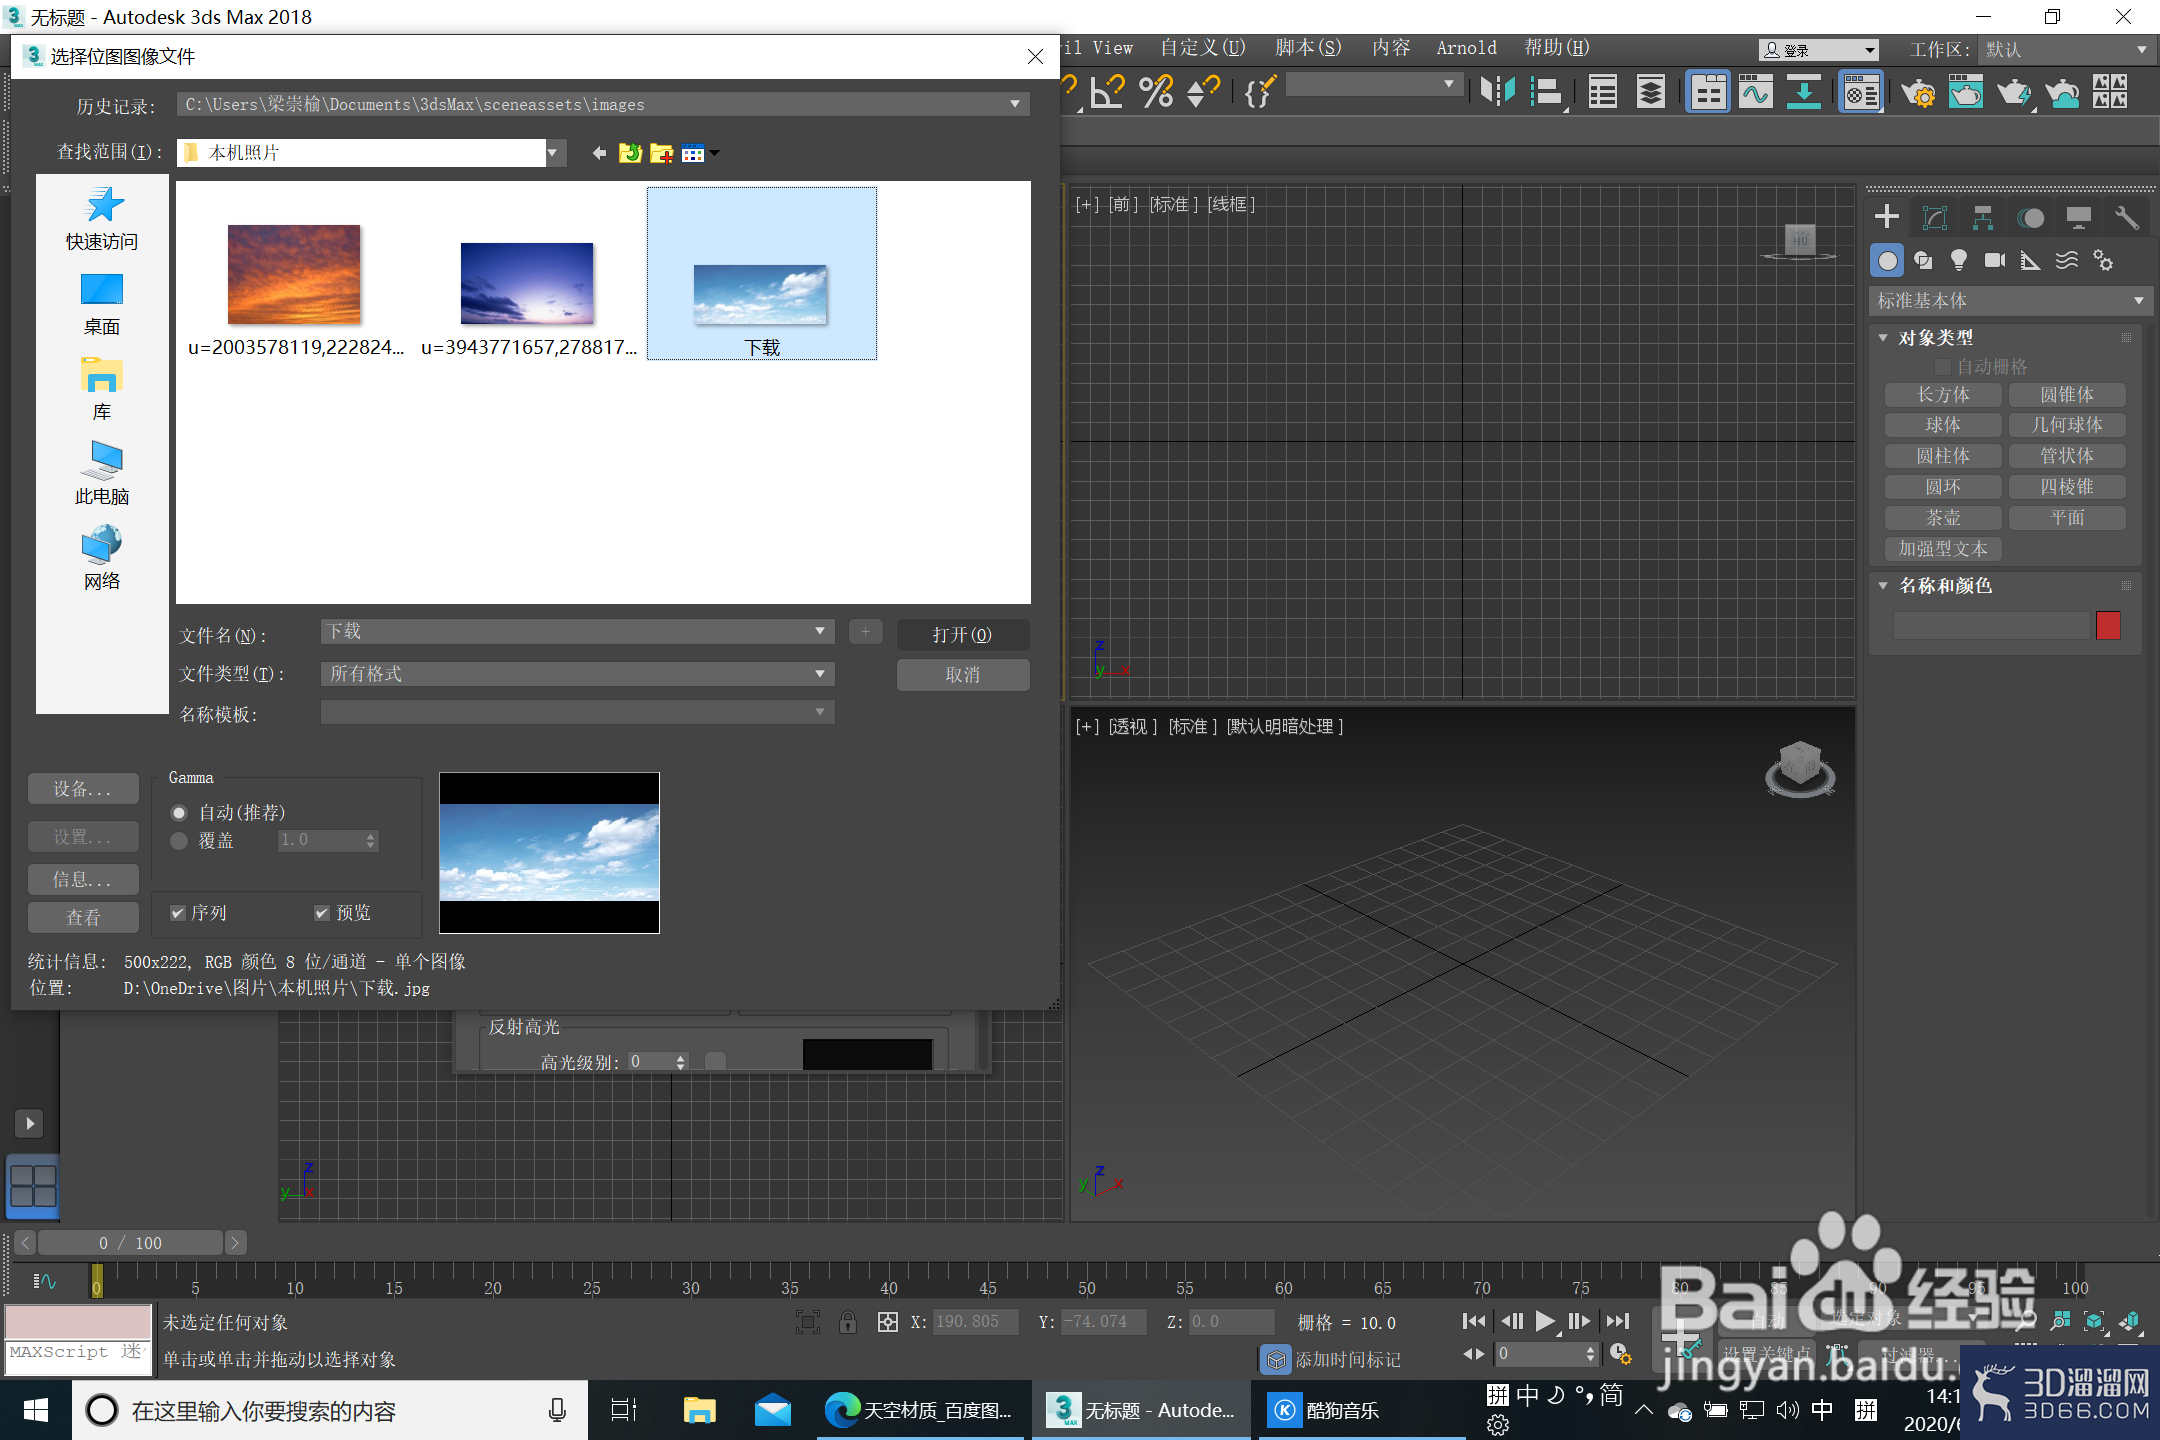2160x1440 pixels.
Task: Create a Teapot primitive button
Action: pyautogui.click(x=1943, y=518)
